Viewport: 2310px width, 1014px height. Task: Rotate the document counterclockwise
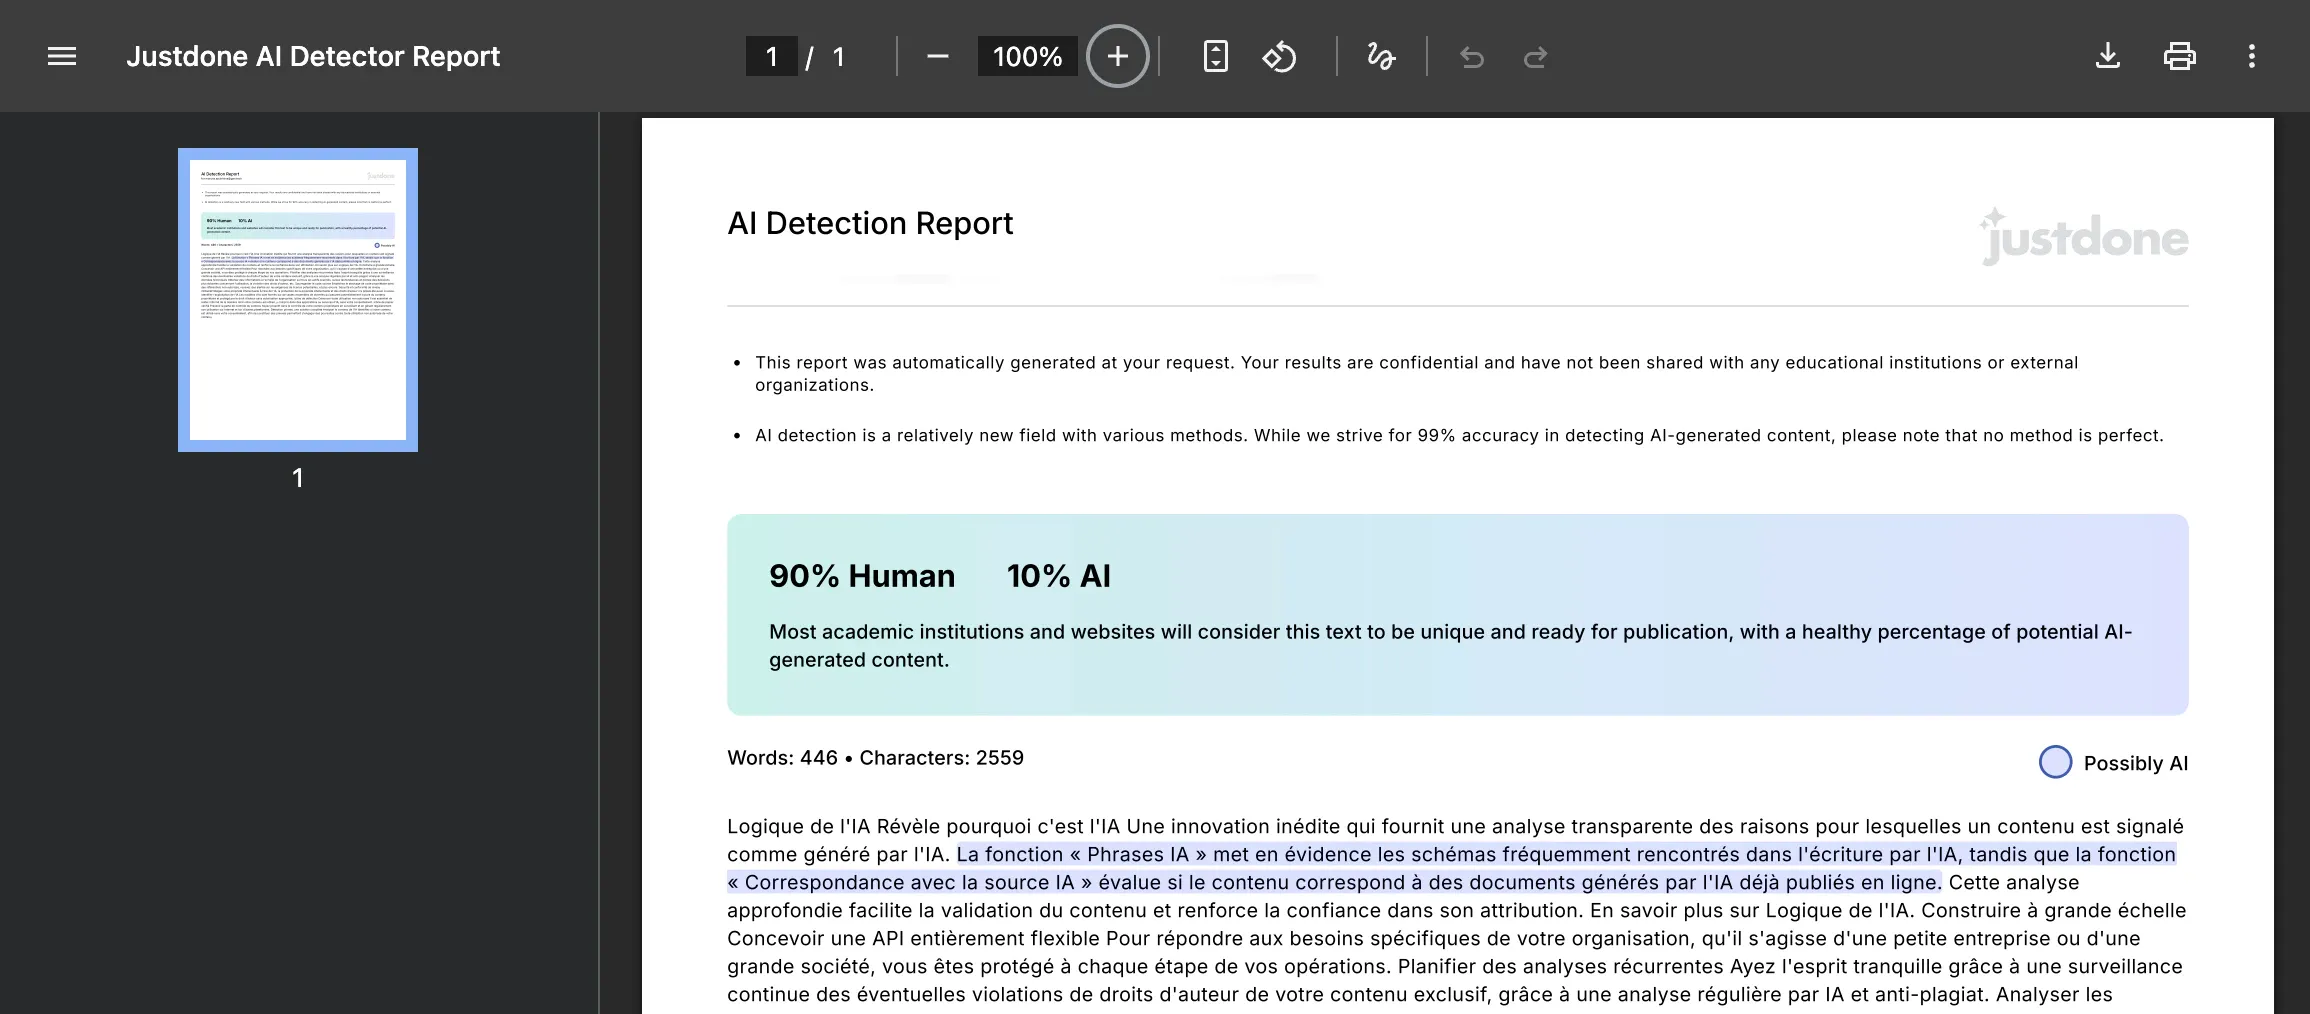click(x=1279, y=56)
